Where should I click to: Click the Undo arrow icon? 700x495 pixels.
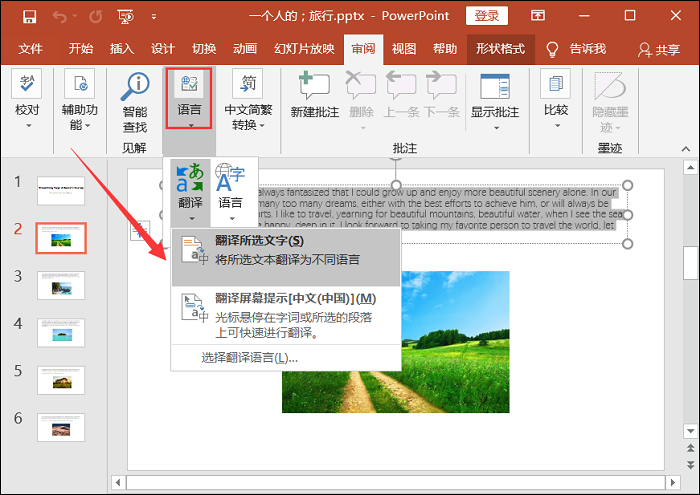[59, 17]
